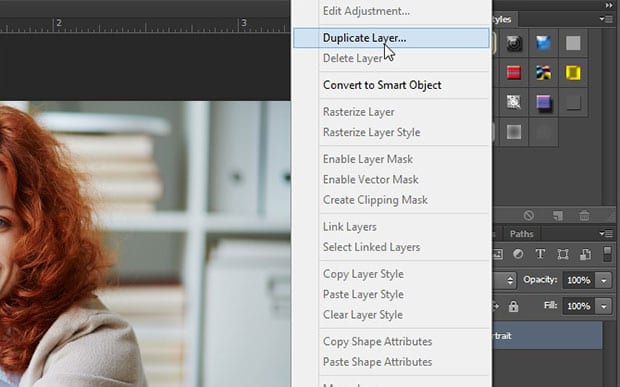Switch to the Paths tab
The height and width of the screenshot is (387, 620).
tap(522, 234)
